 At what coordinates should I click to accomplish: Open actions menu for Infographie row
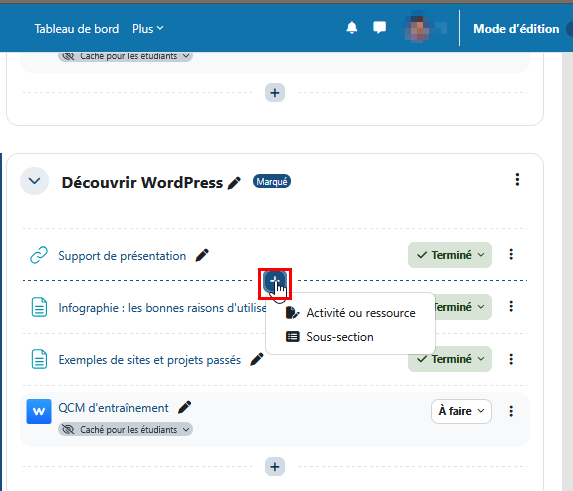(x=511, y=307)
